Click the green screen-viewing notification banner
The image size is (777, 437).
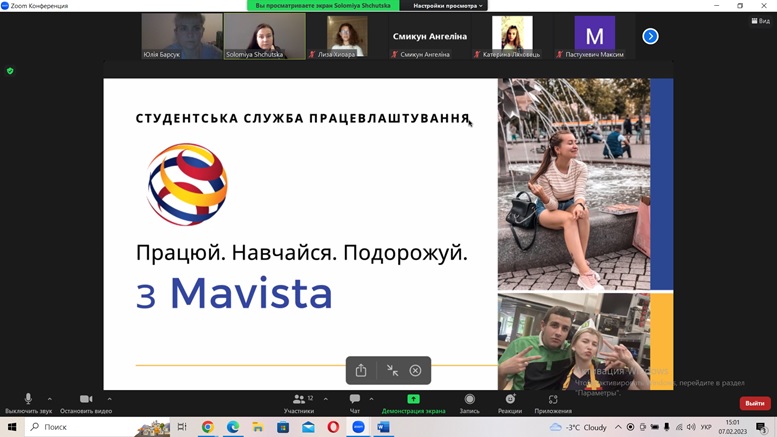coord(323,5)
